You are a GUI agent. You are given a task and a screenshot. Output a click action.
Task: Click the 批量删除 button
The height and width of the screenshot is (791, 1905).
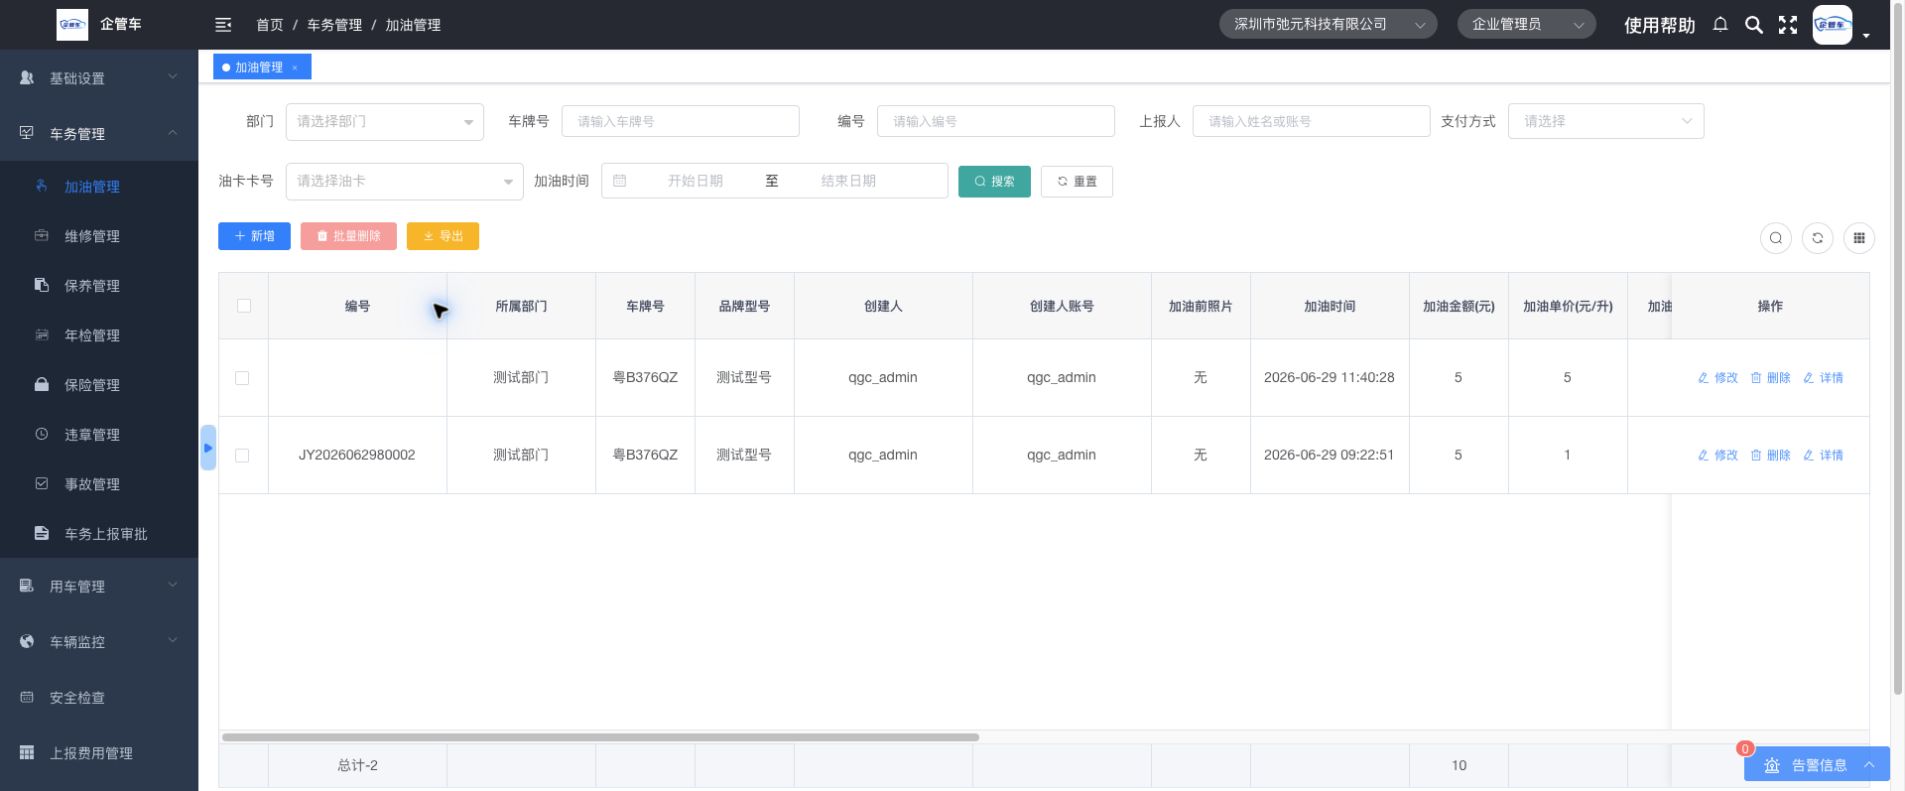[x=348, y=236]
